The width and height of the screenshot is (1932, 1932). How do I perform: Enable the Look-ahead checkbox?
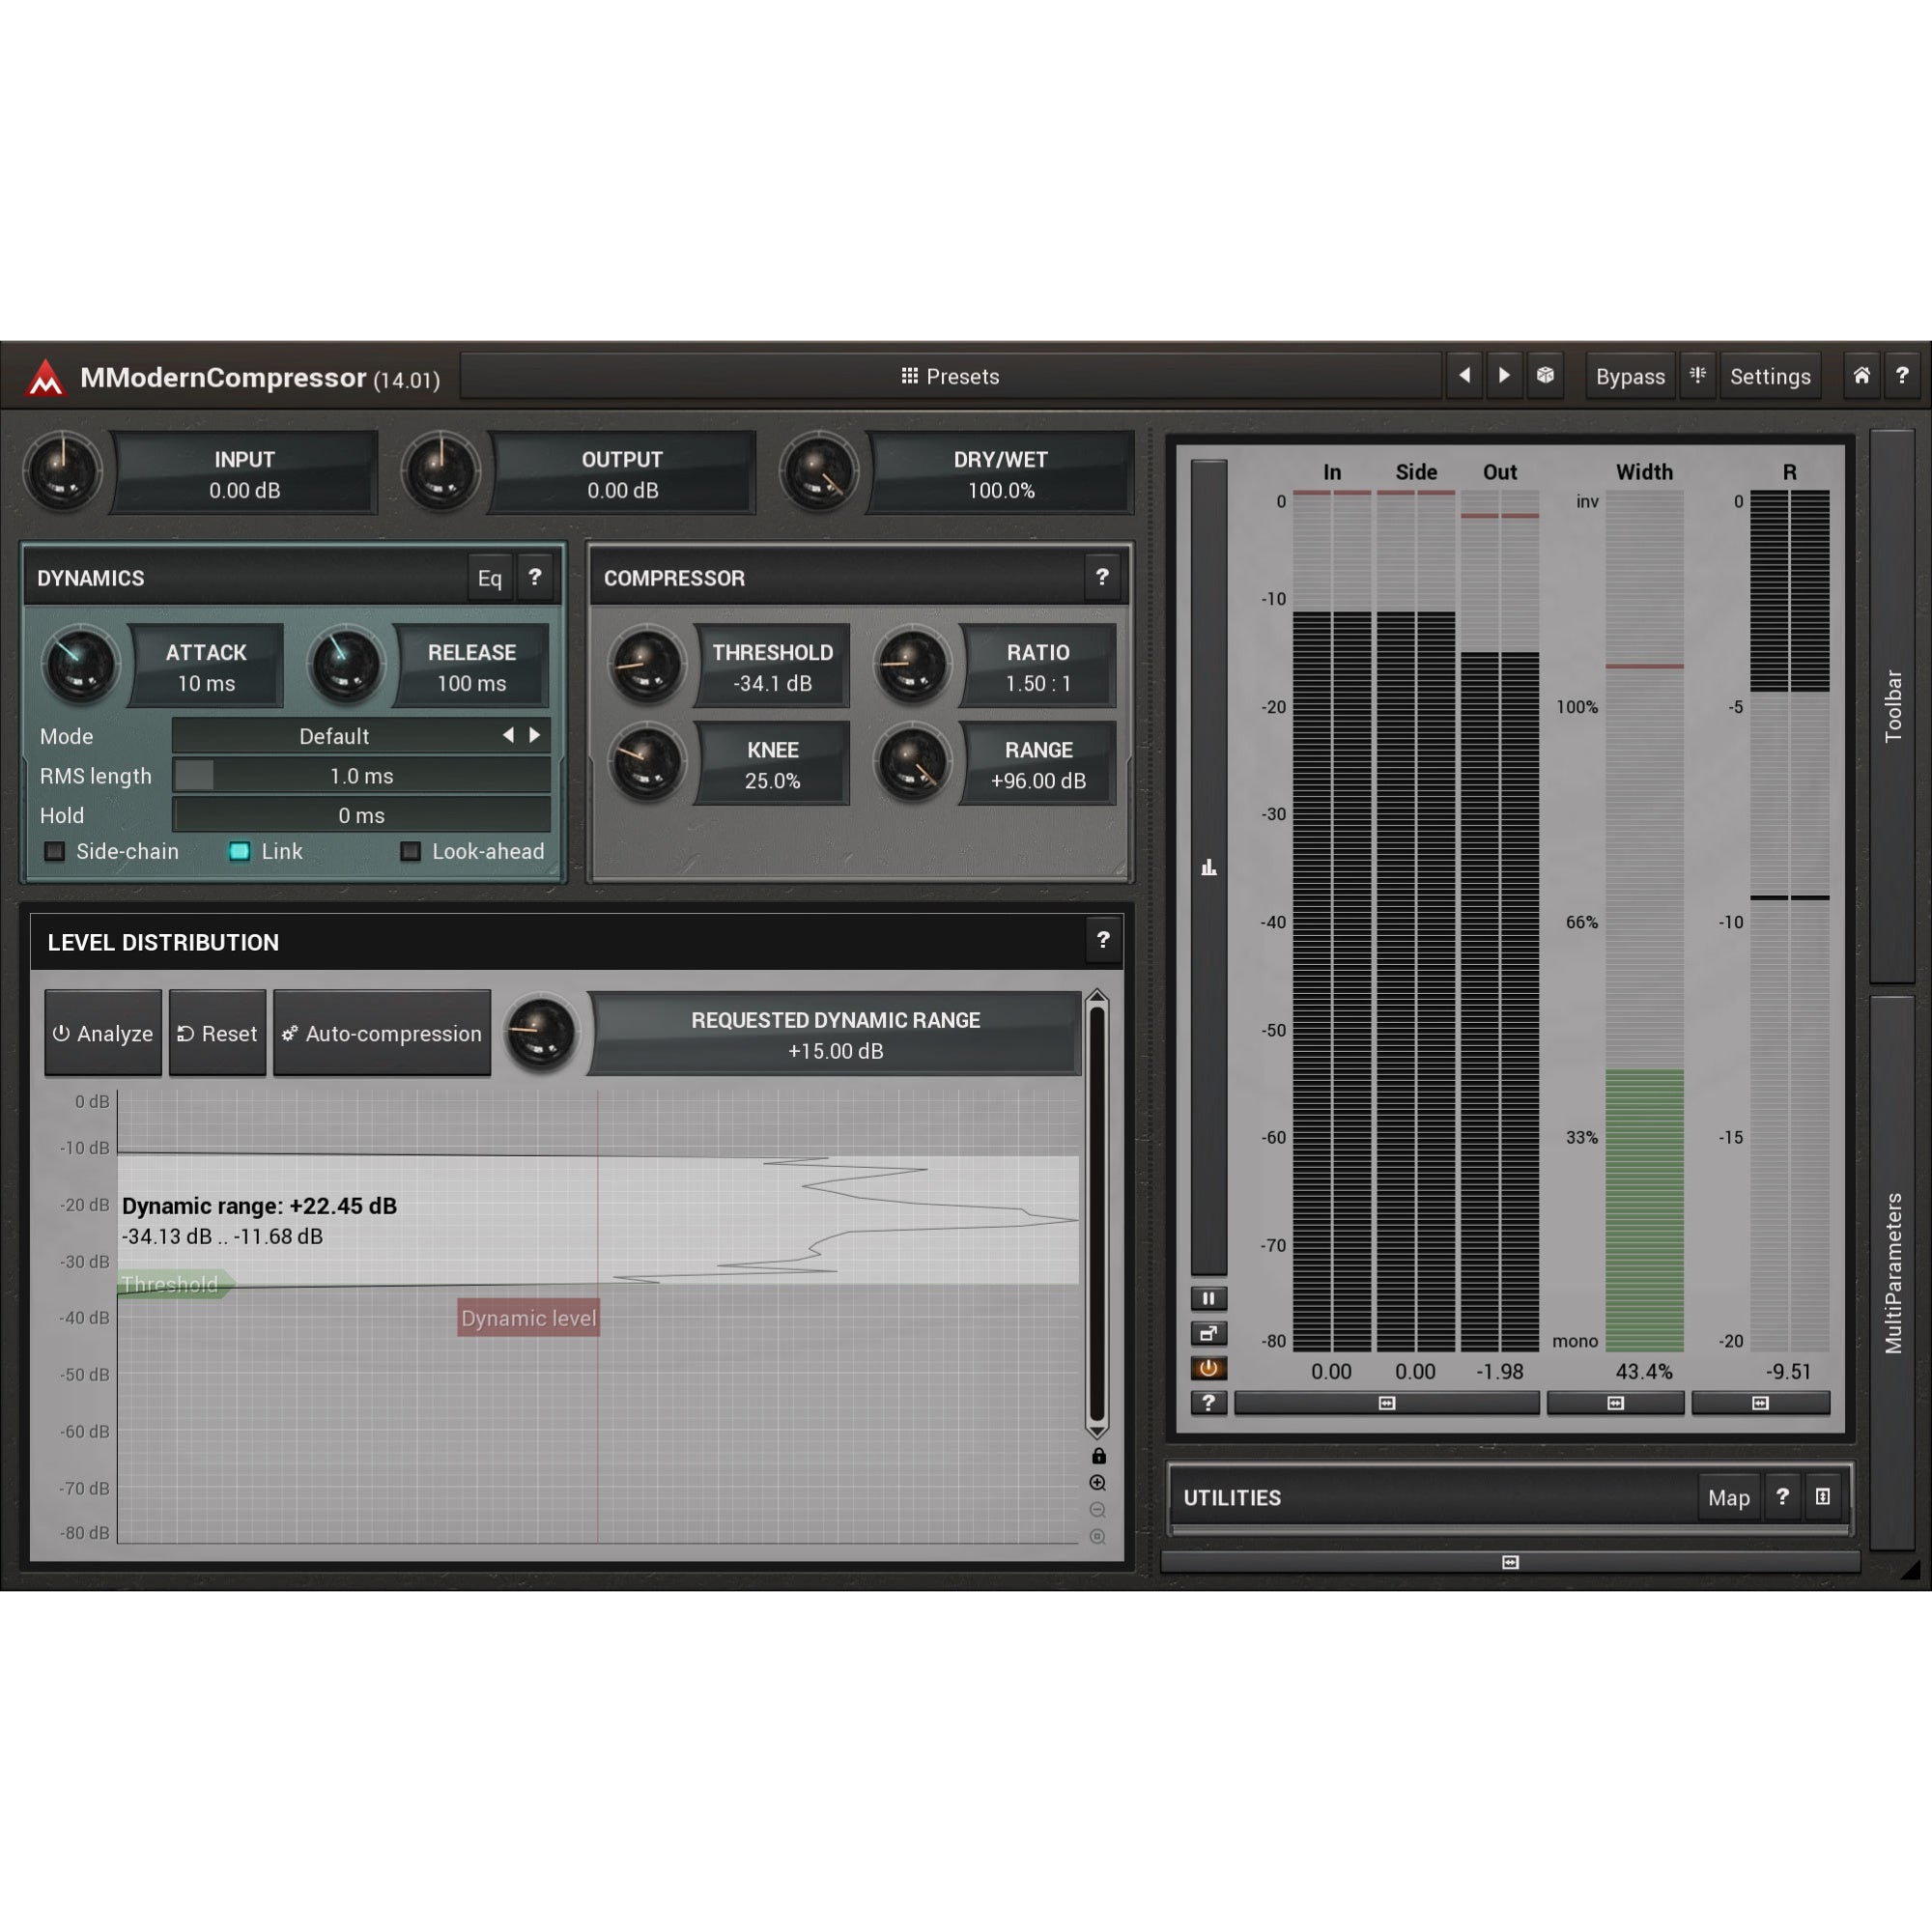coord(410,851)
